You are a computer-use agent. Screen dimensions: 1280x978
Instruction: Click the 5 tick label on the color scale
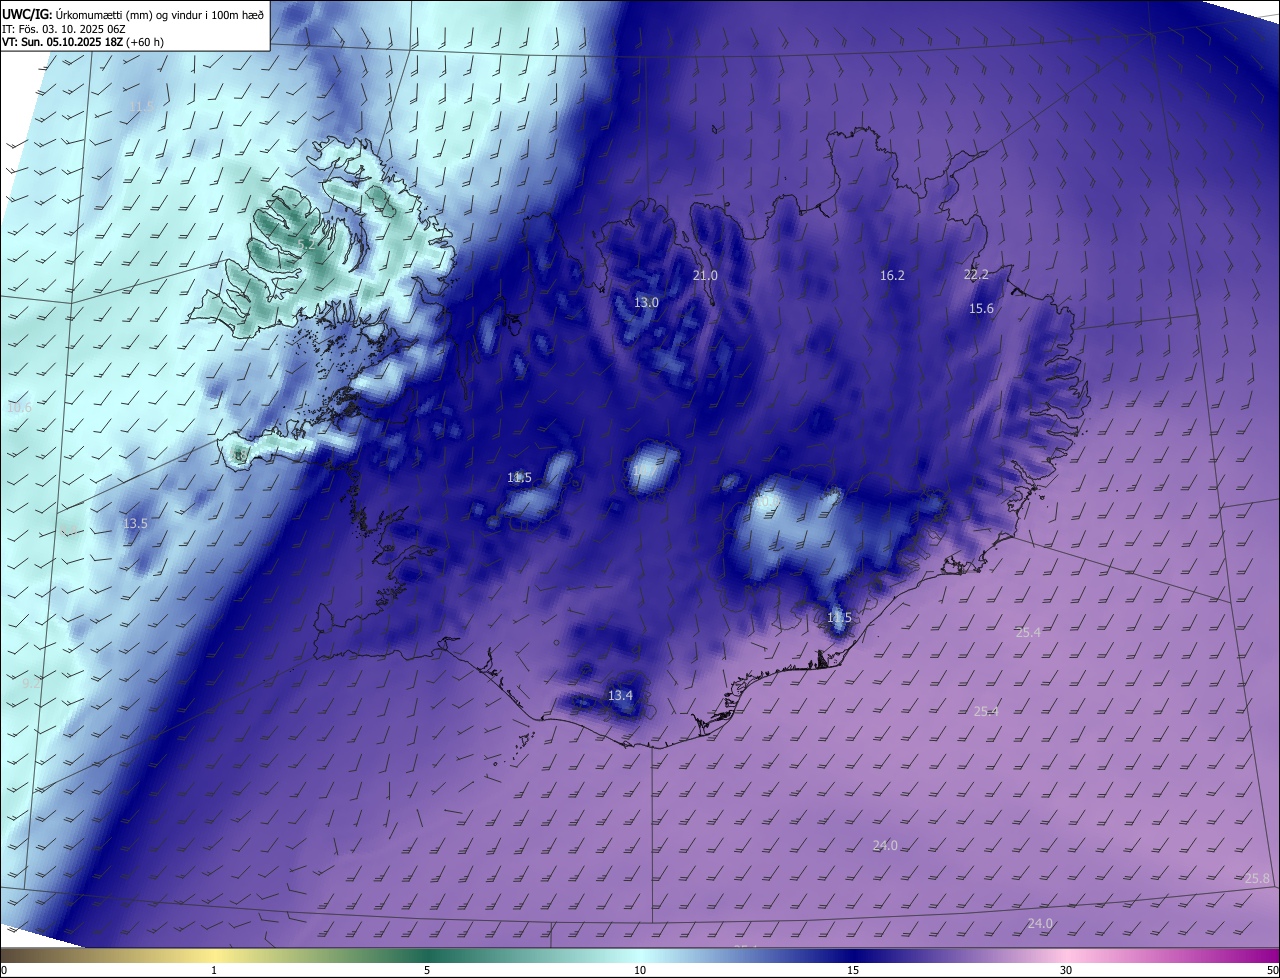coord(427,970)
